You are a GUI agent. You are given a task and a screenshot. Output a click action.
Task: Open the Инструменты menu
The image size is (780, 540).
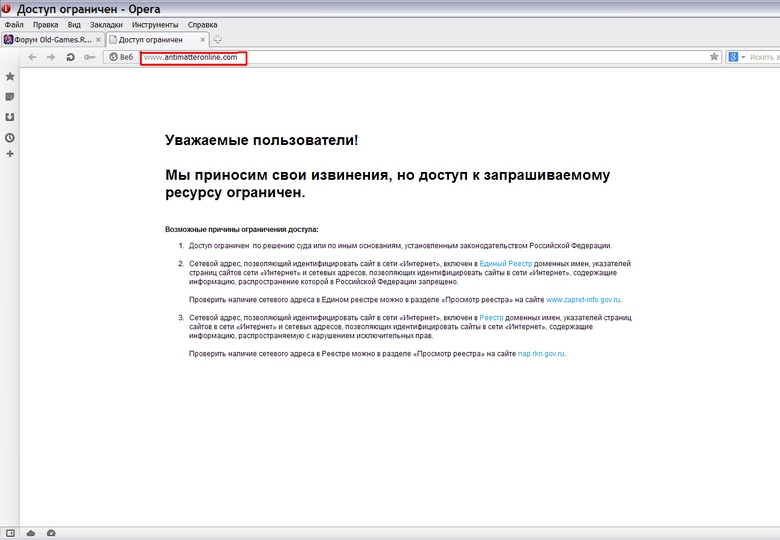155,25
